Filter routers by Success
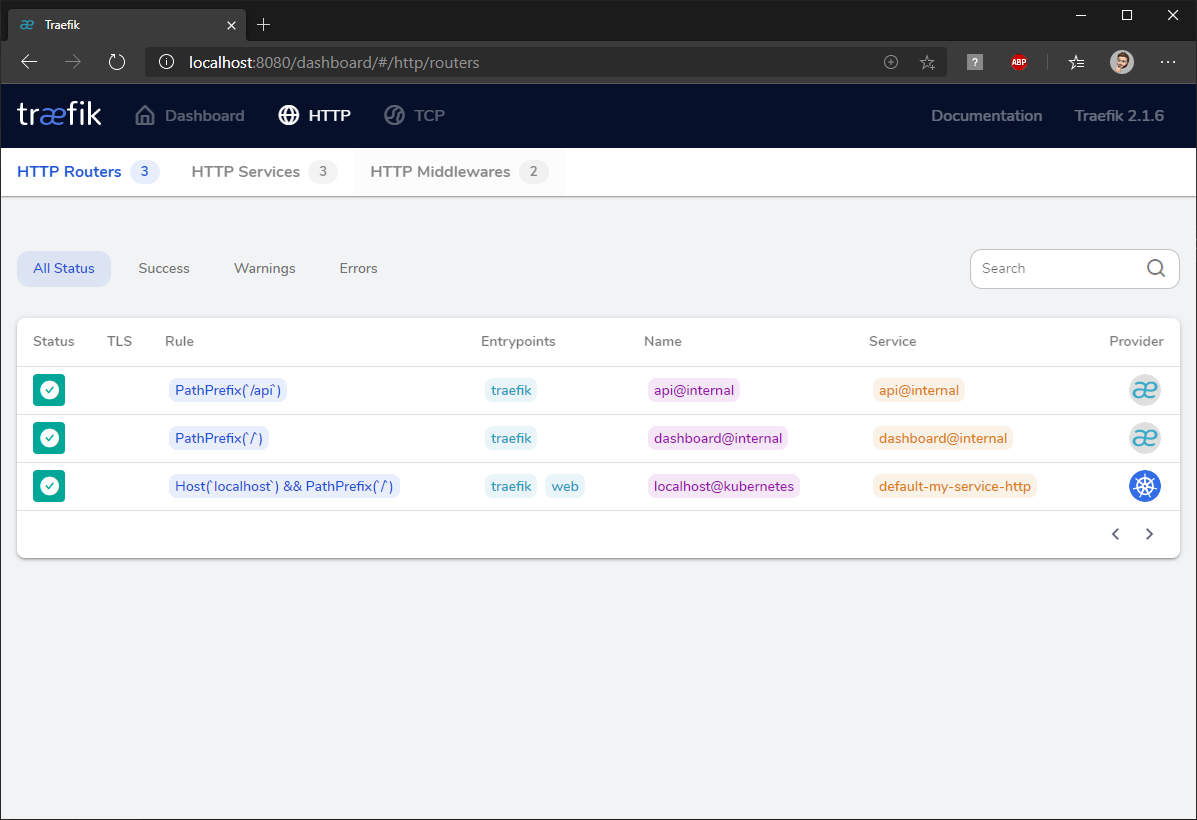The width and height of the screenshot is (1197, 820). pyautogui.click(x=164, y=269)
